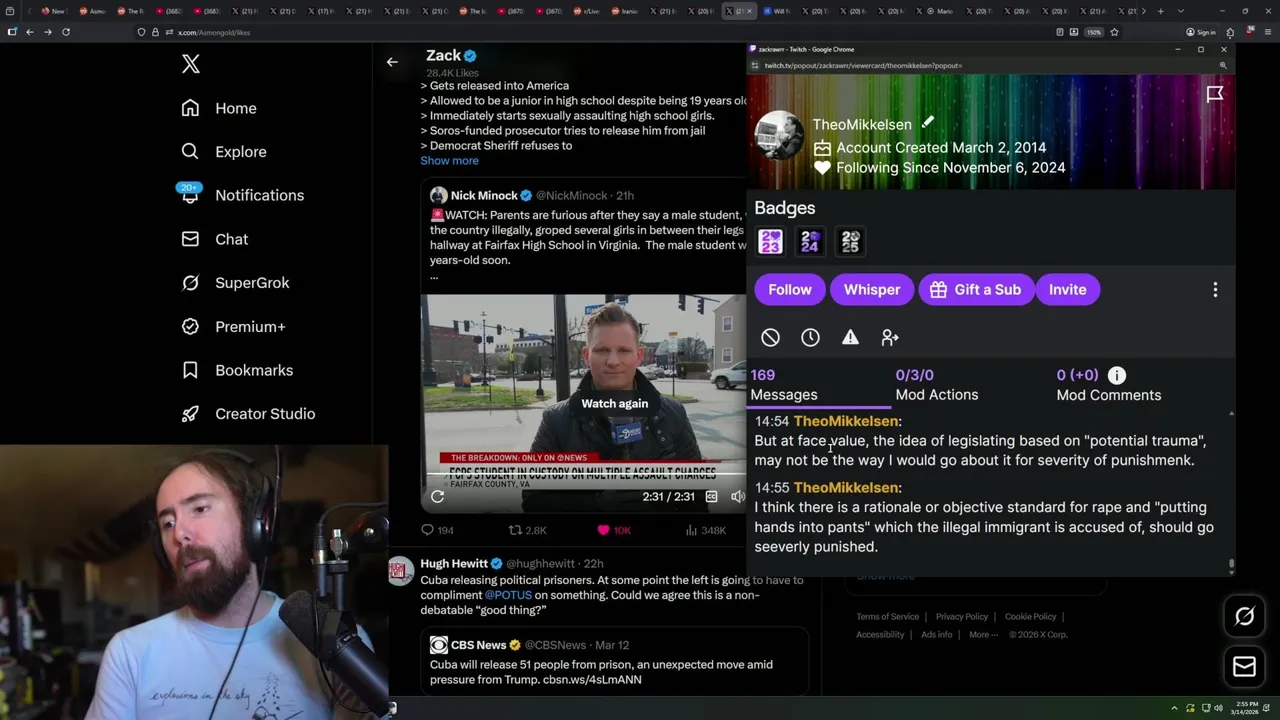Click Hugh Hewitt's avatar

[x=400, y=571]
